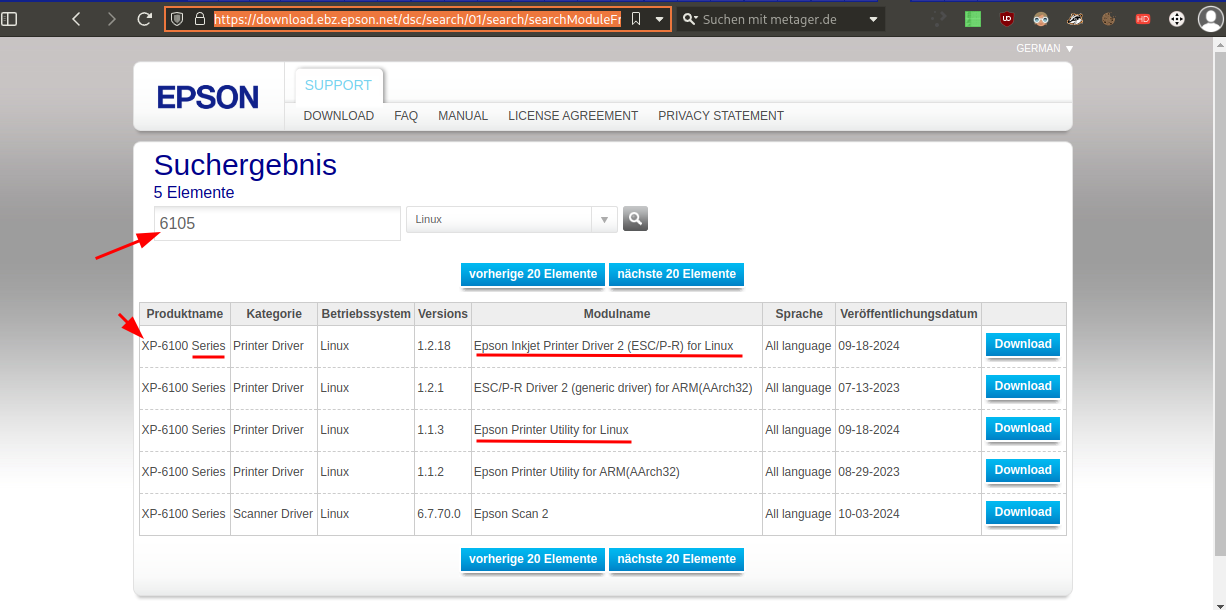Viewport: 1226px width, 610px height.
Task: Focus the search field containing 6105
Action: pos(277,224)
